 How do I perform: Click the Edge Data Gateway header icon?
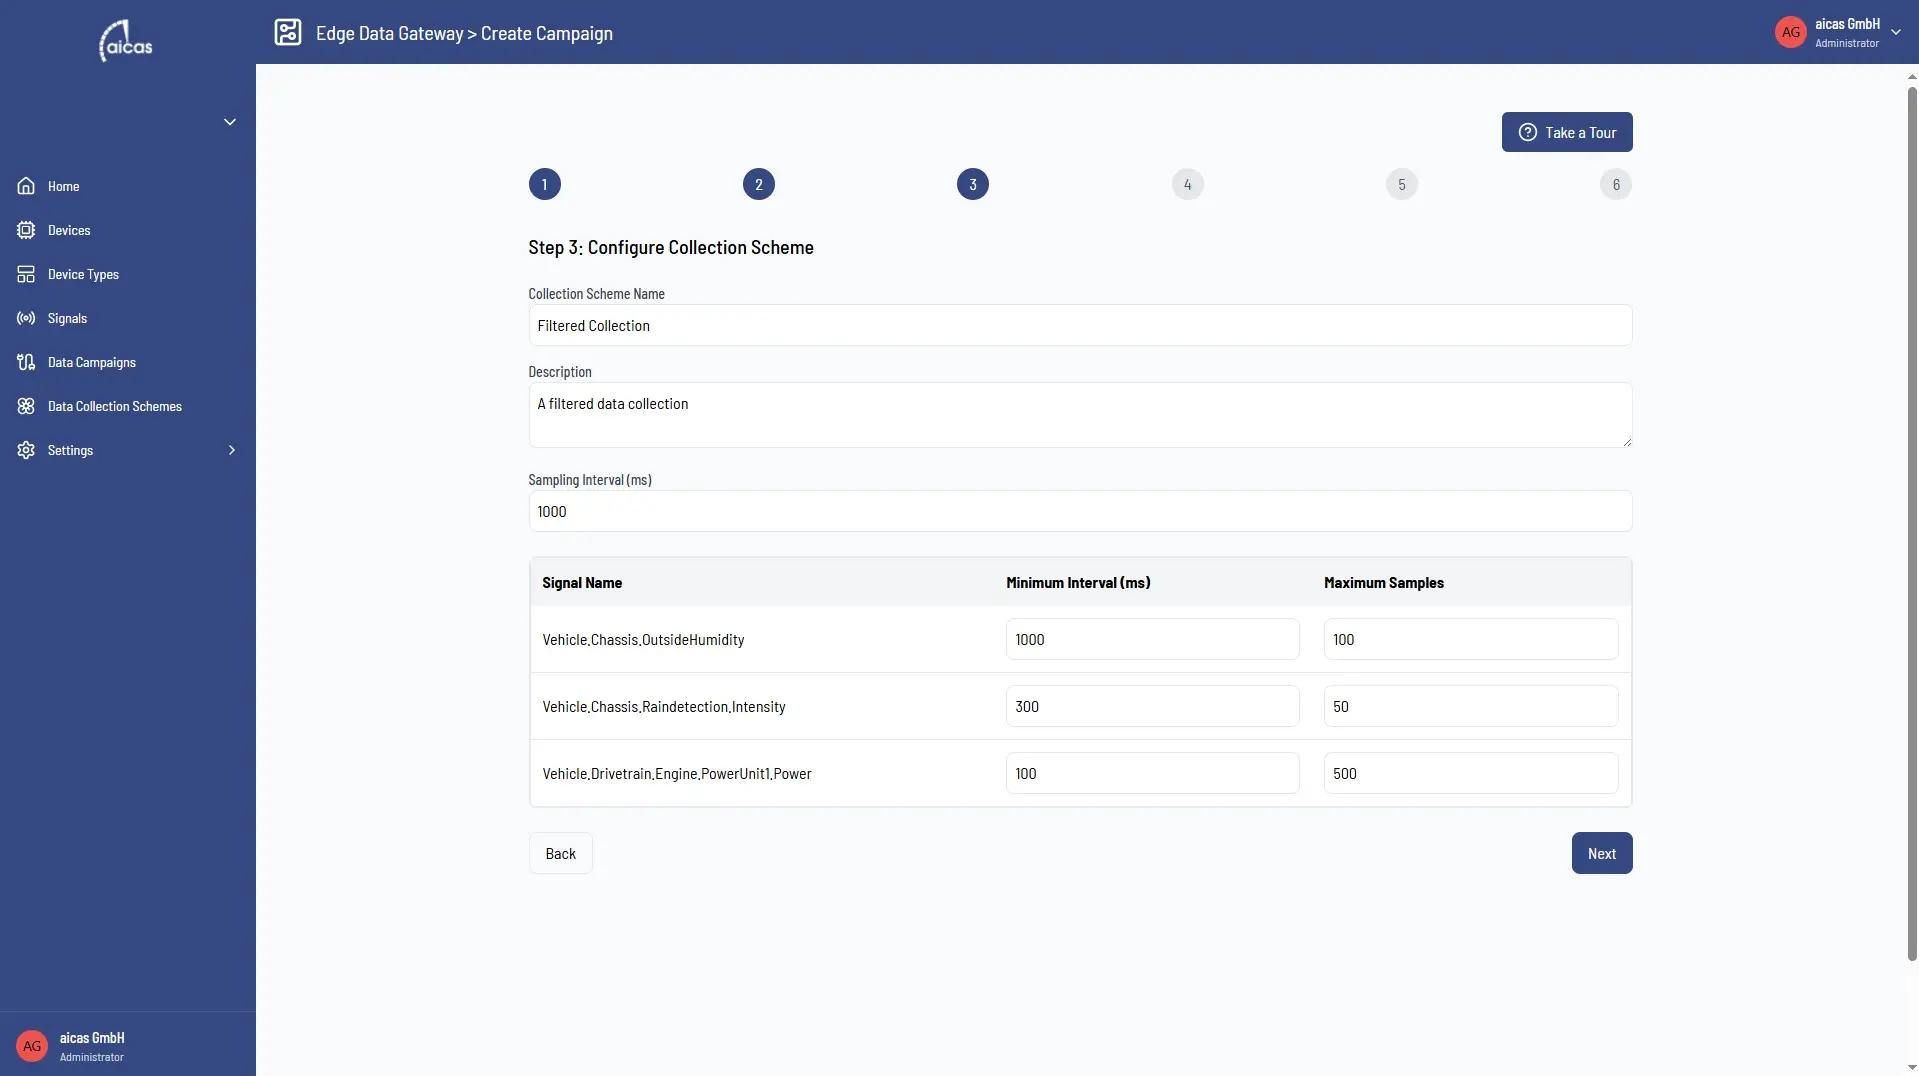tap(288, 32)
